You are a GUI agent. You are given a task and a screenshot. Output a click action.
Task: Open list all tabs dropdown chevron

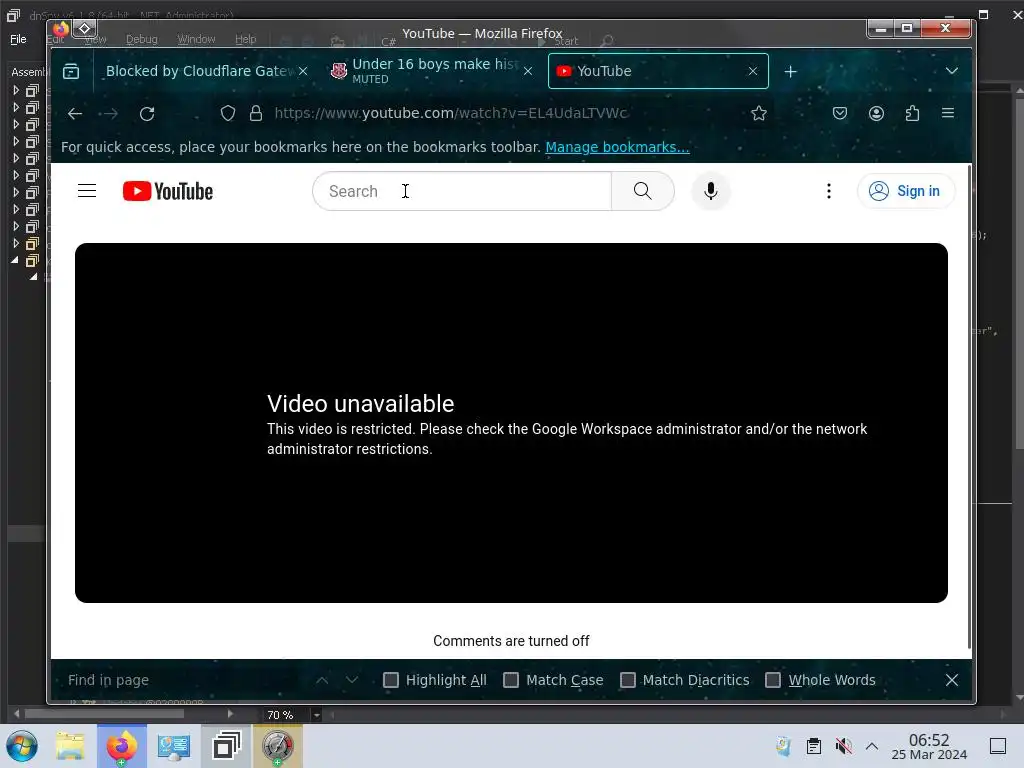[x=952, y=71]
